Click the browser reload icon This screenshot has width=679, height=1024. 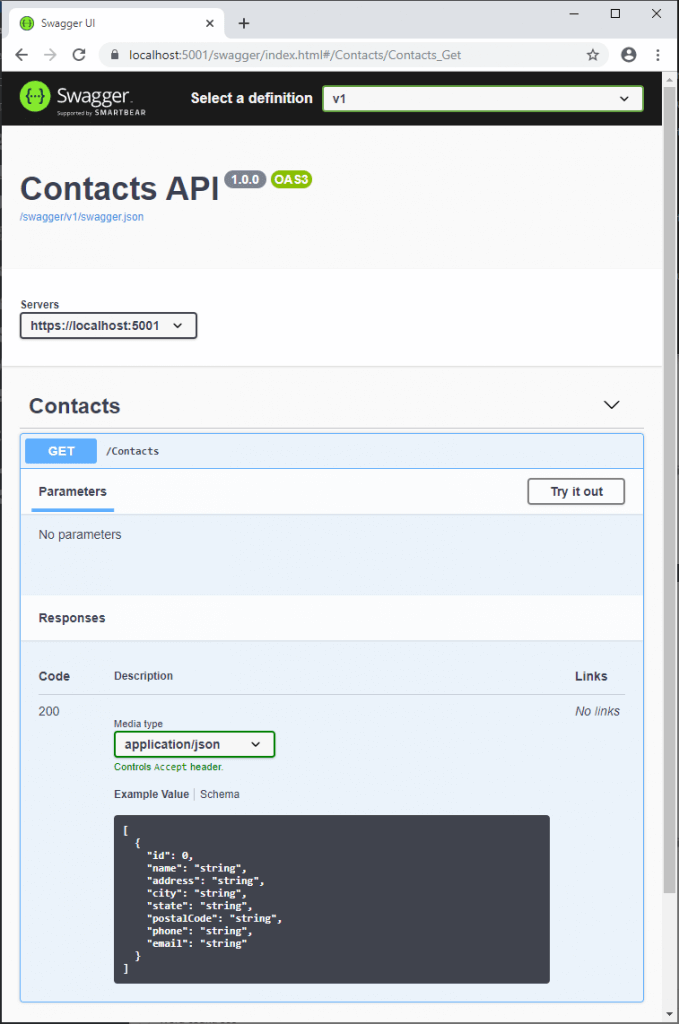[x=79, y=55]
